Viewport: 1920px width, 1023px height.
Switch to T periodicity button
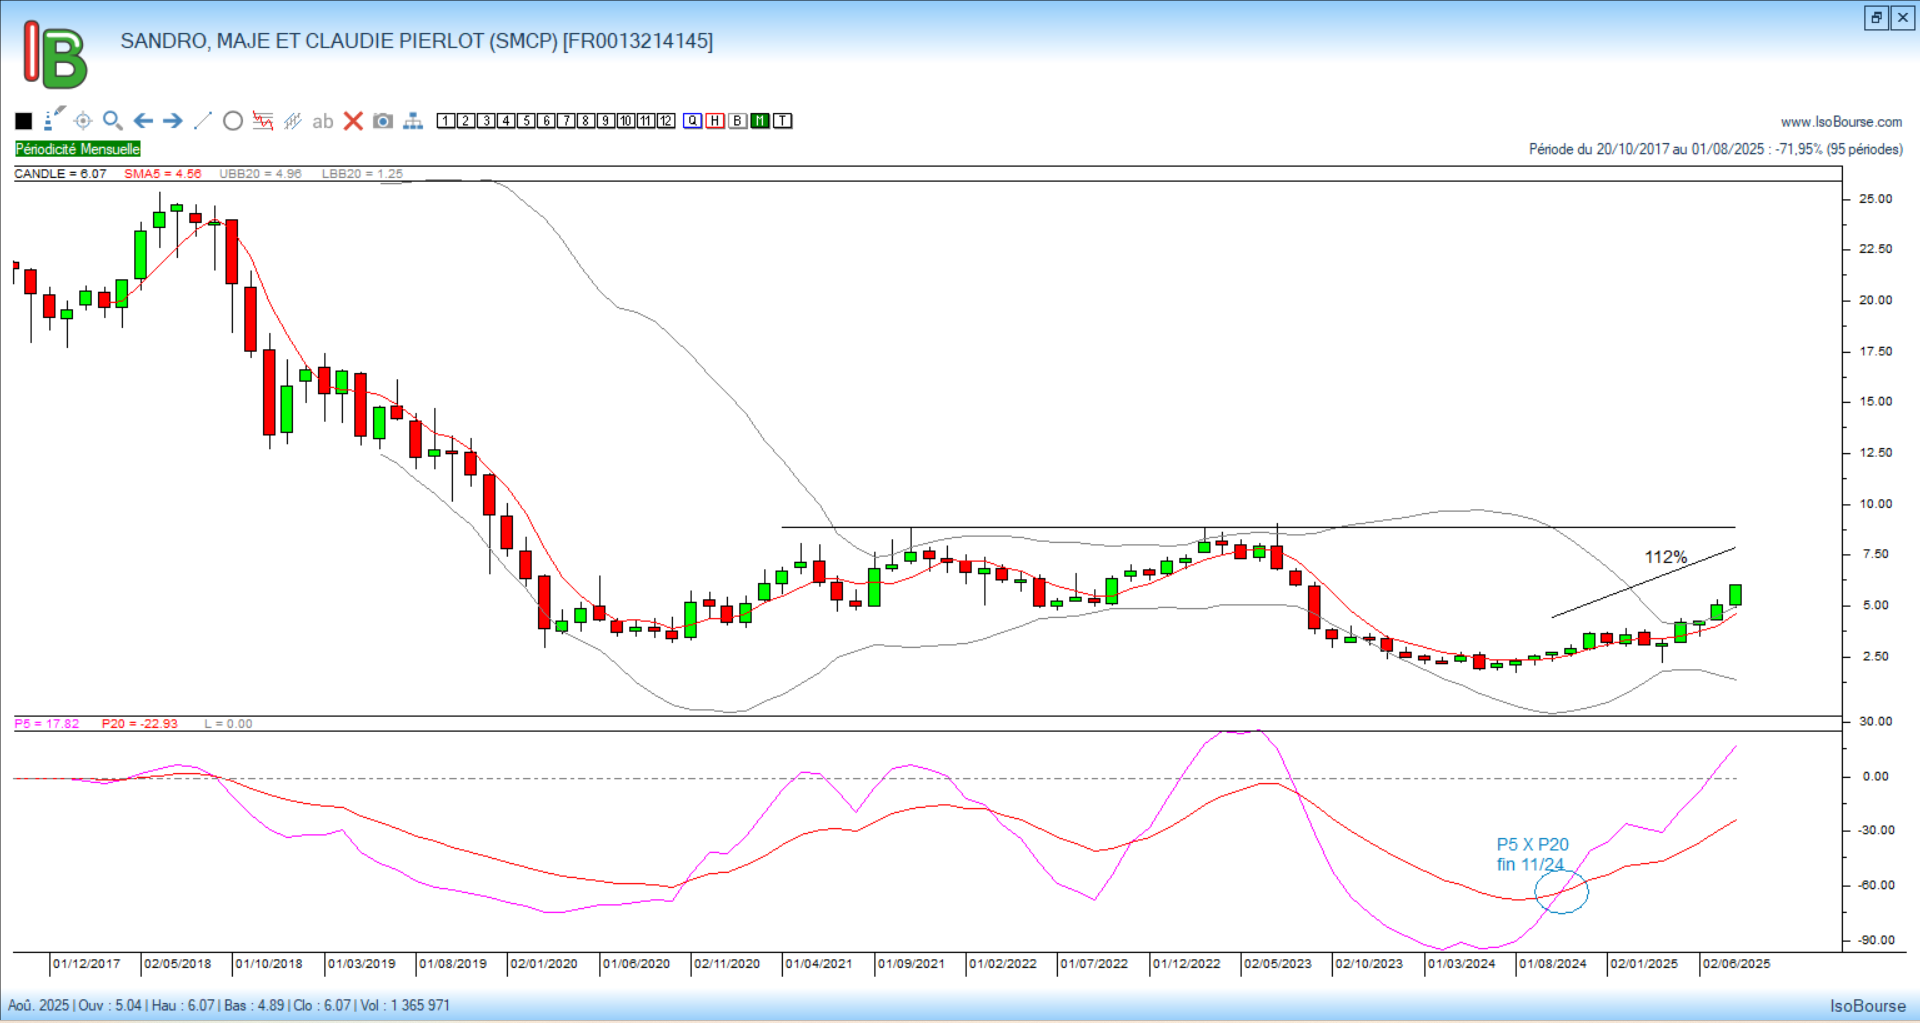[782, 121]
